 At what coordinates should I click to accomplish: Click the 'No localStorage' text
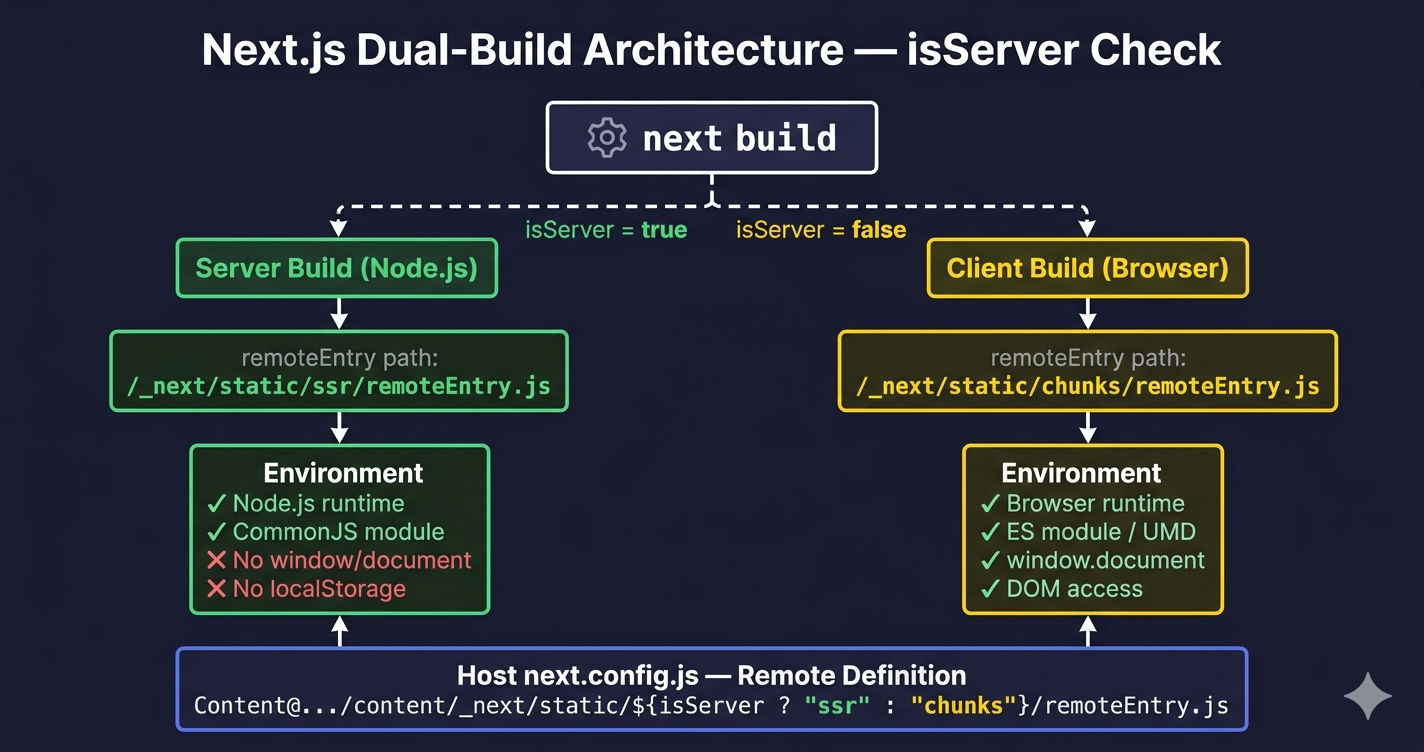[319, 589]
